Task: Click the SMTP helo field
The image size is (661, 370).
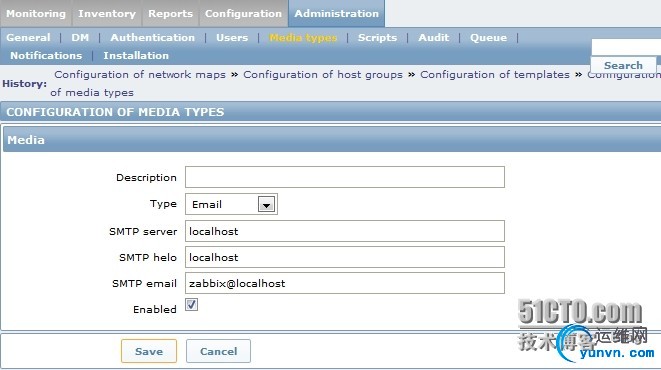Action: pos(345,257)
